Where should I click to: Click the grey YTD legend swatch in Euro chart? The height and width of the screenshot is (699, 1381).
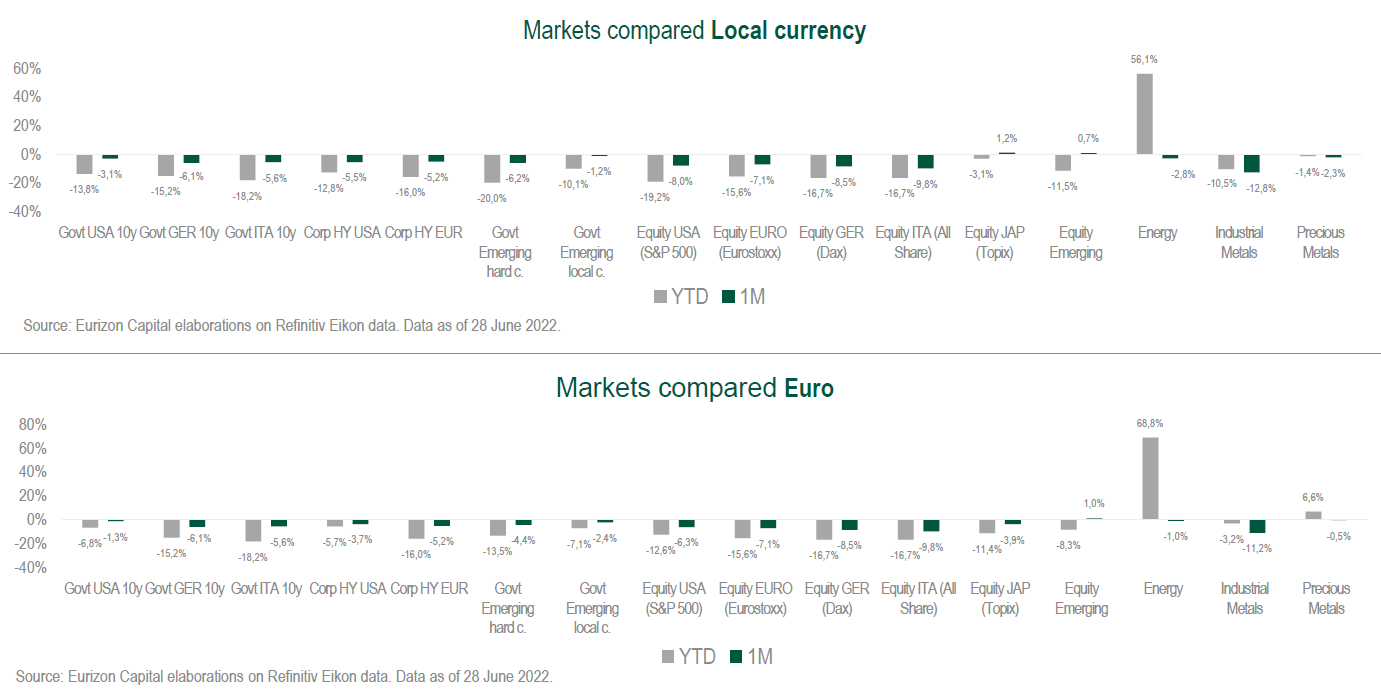pyautogui.click(x=668, y=657)
